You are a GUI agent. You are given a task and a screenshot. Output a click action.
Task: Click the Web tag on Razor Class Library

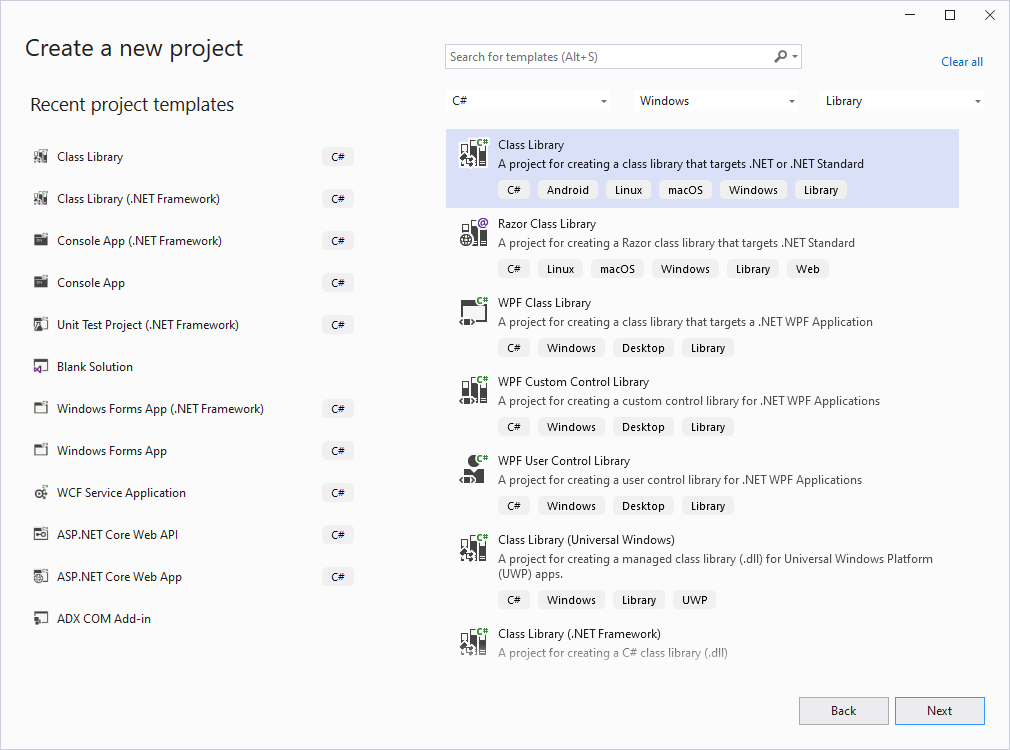(x=808, y=269)
